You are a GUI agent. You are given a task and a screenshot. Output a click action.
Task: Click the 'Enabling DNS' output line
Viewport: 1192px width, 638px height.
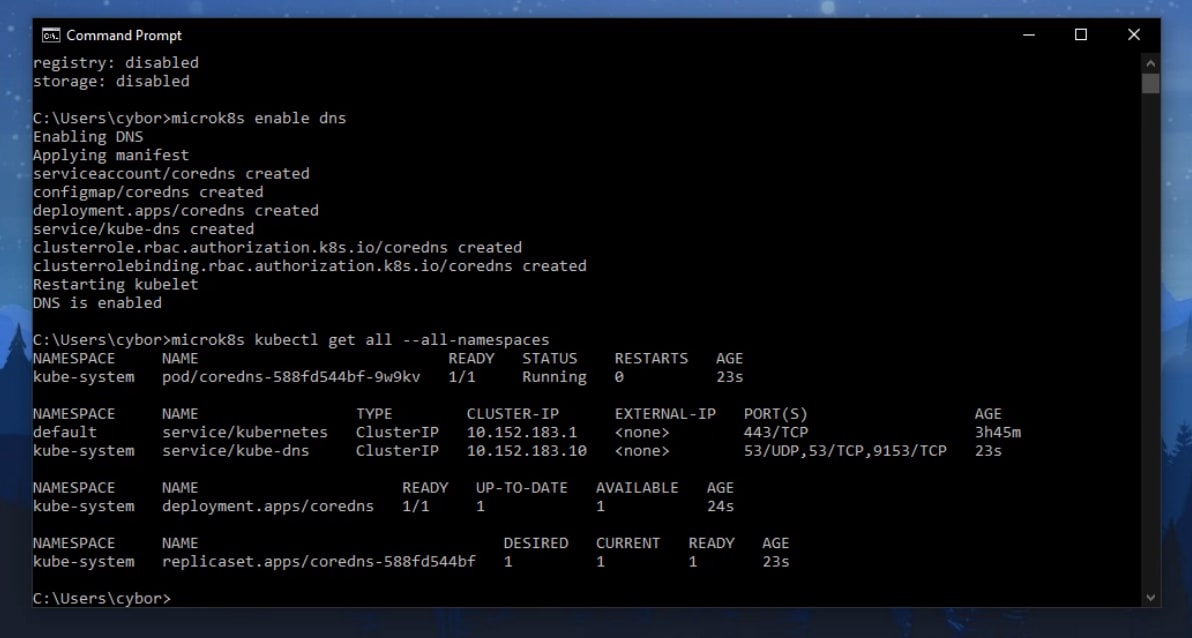[87, 136]
